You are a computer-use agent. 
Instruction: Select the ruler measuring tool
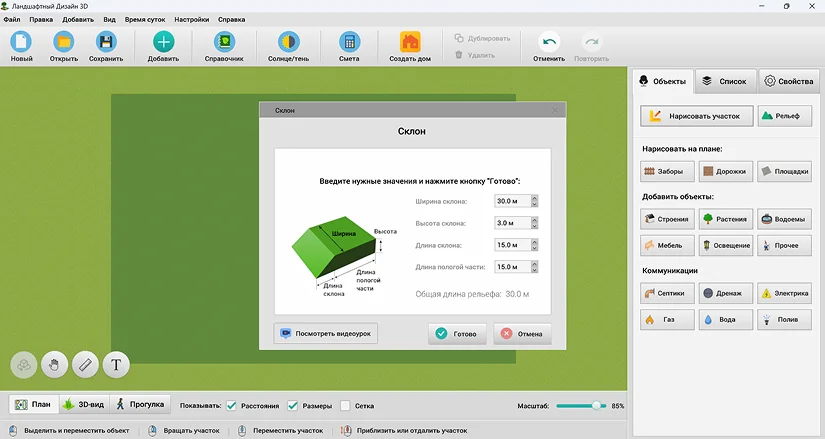tap(85, 364)
